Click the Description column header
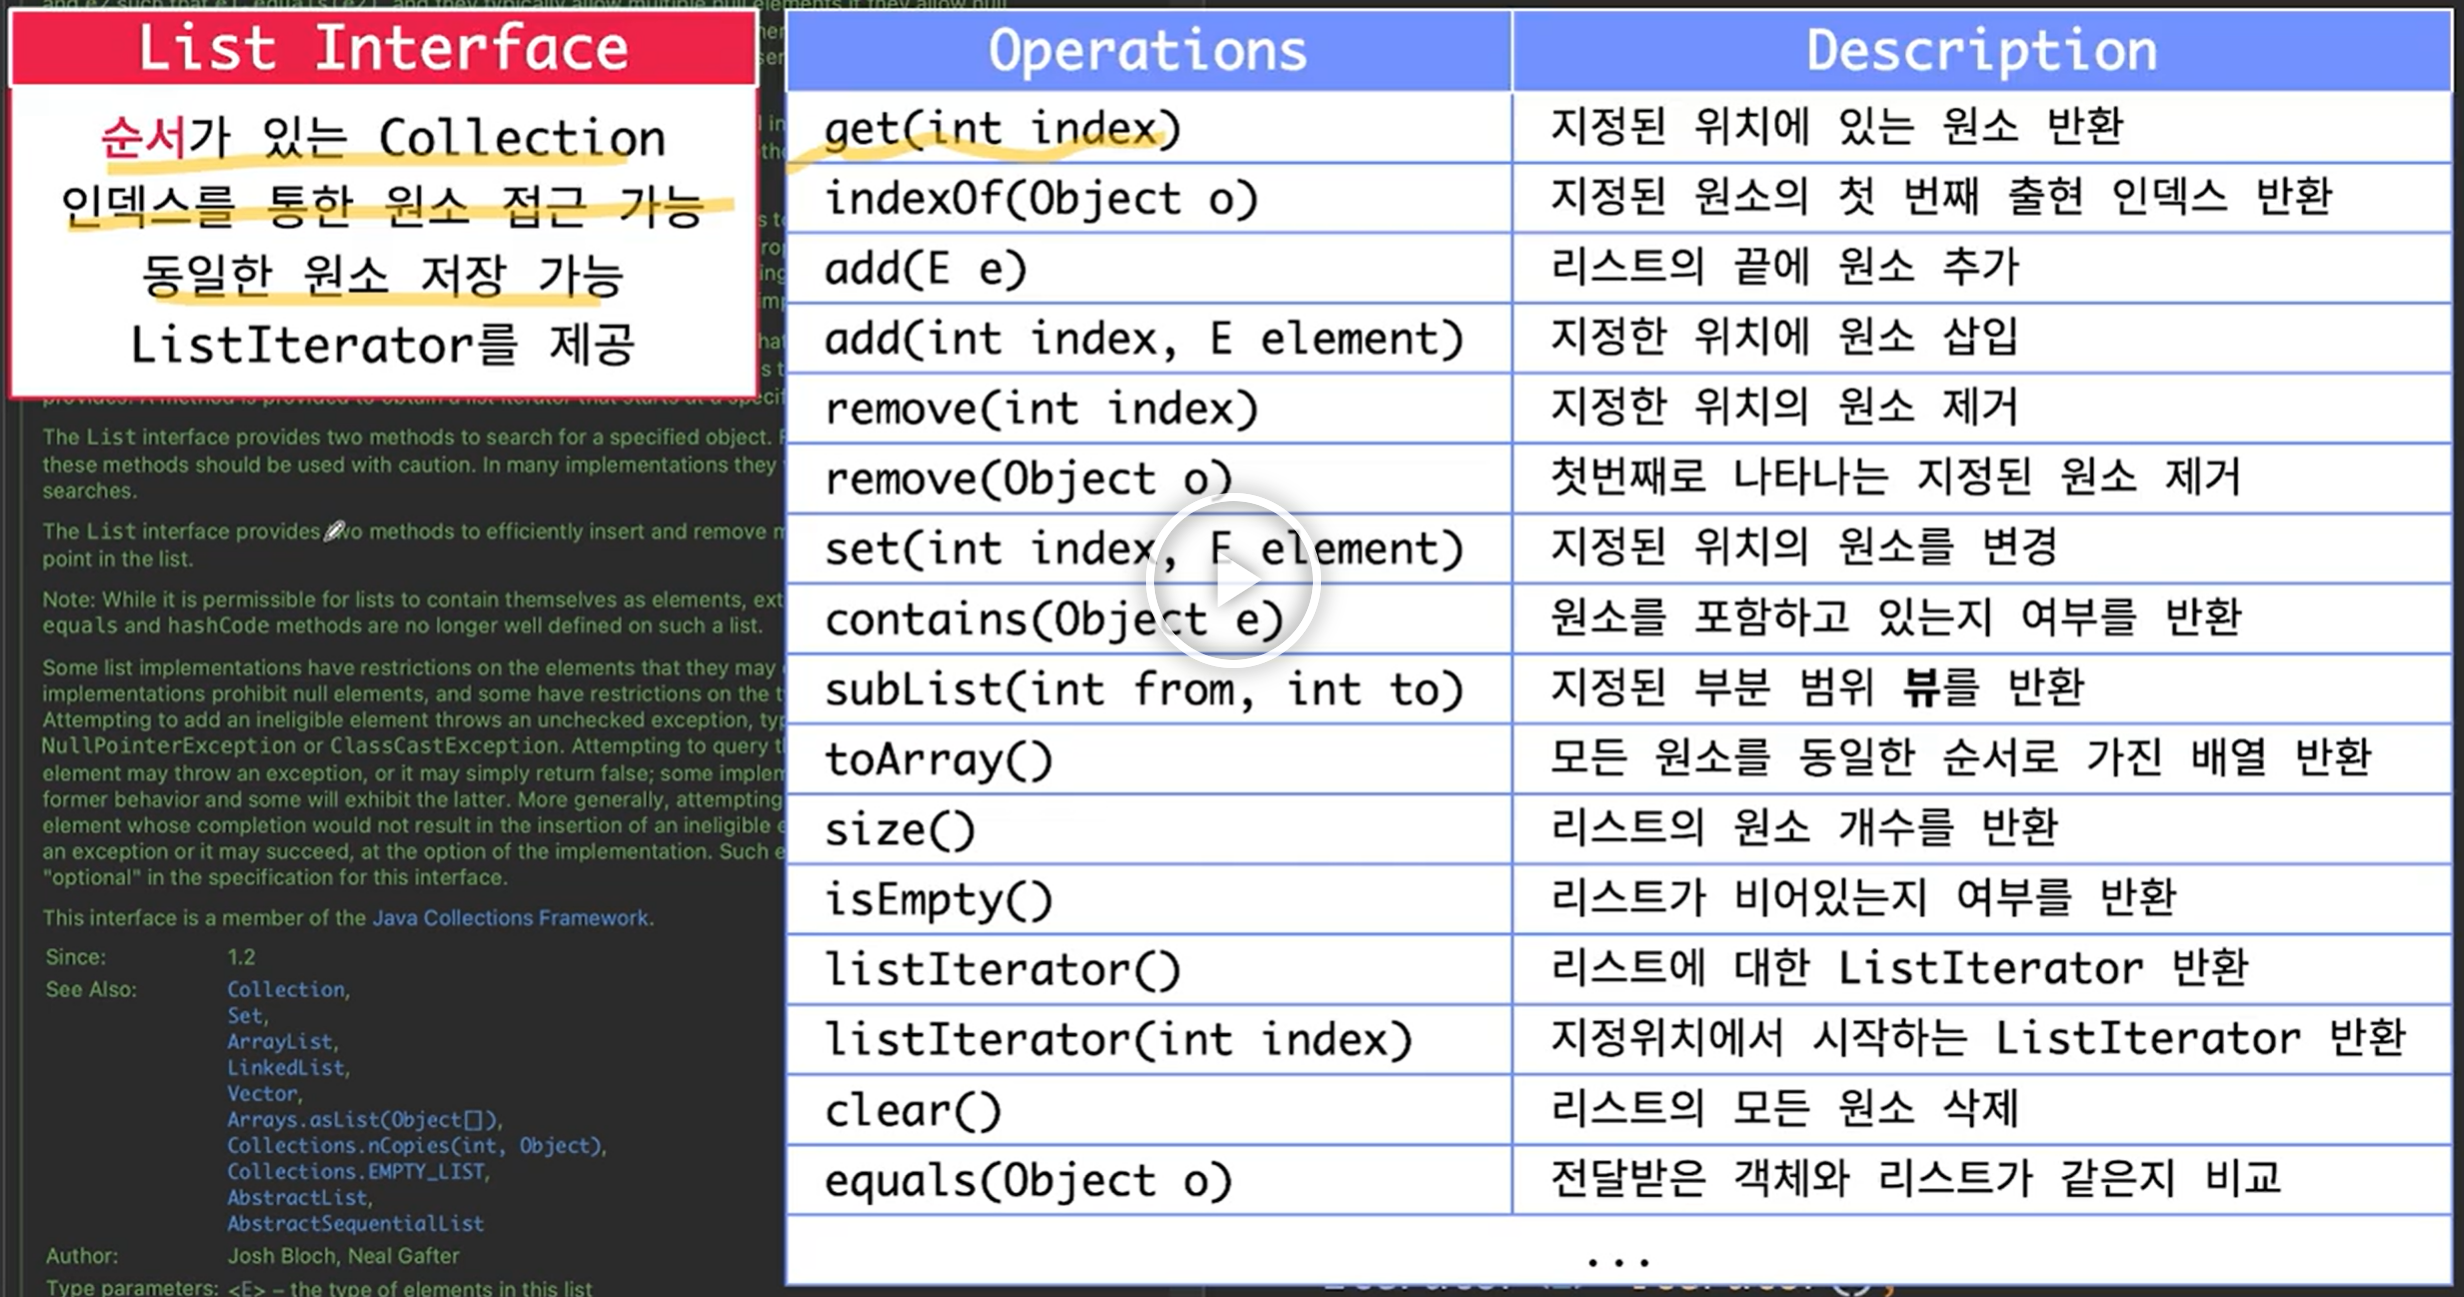This screenshot has height=1297, width=2464. pyautogui.click(x=1981, y=50)
